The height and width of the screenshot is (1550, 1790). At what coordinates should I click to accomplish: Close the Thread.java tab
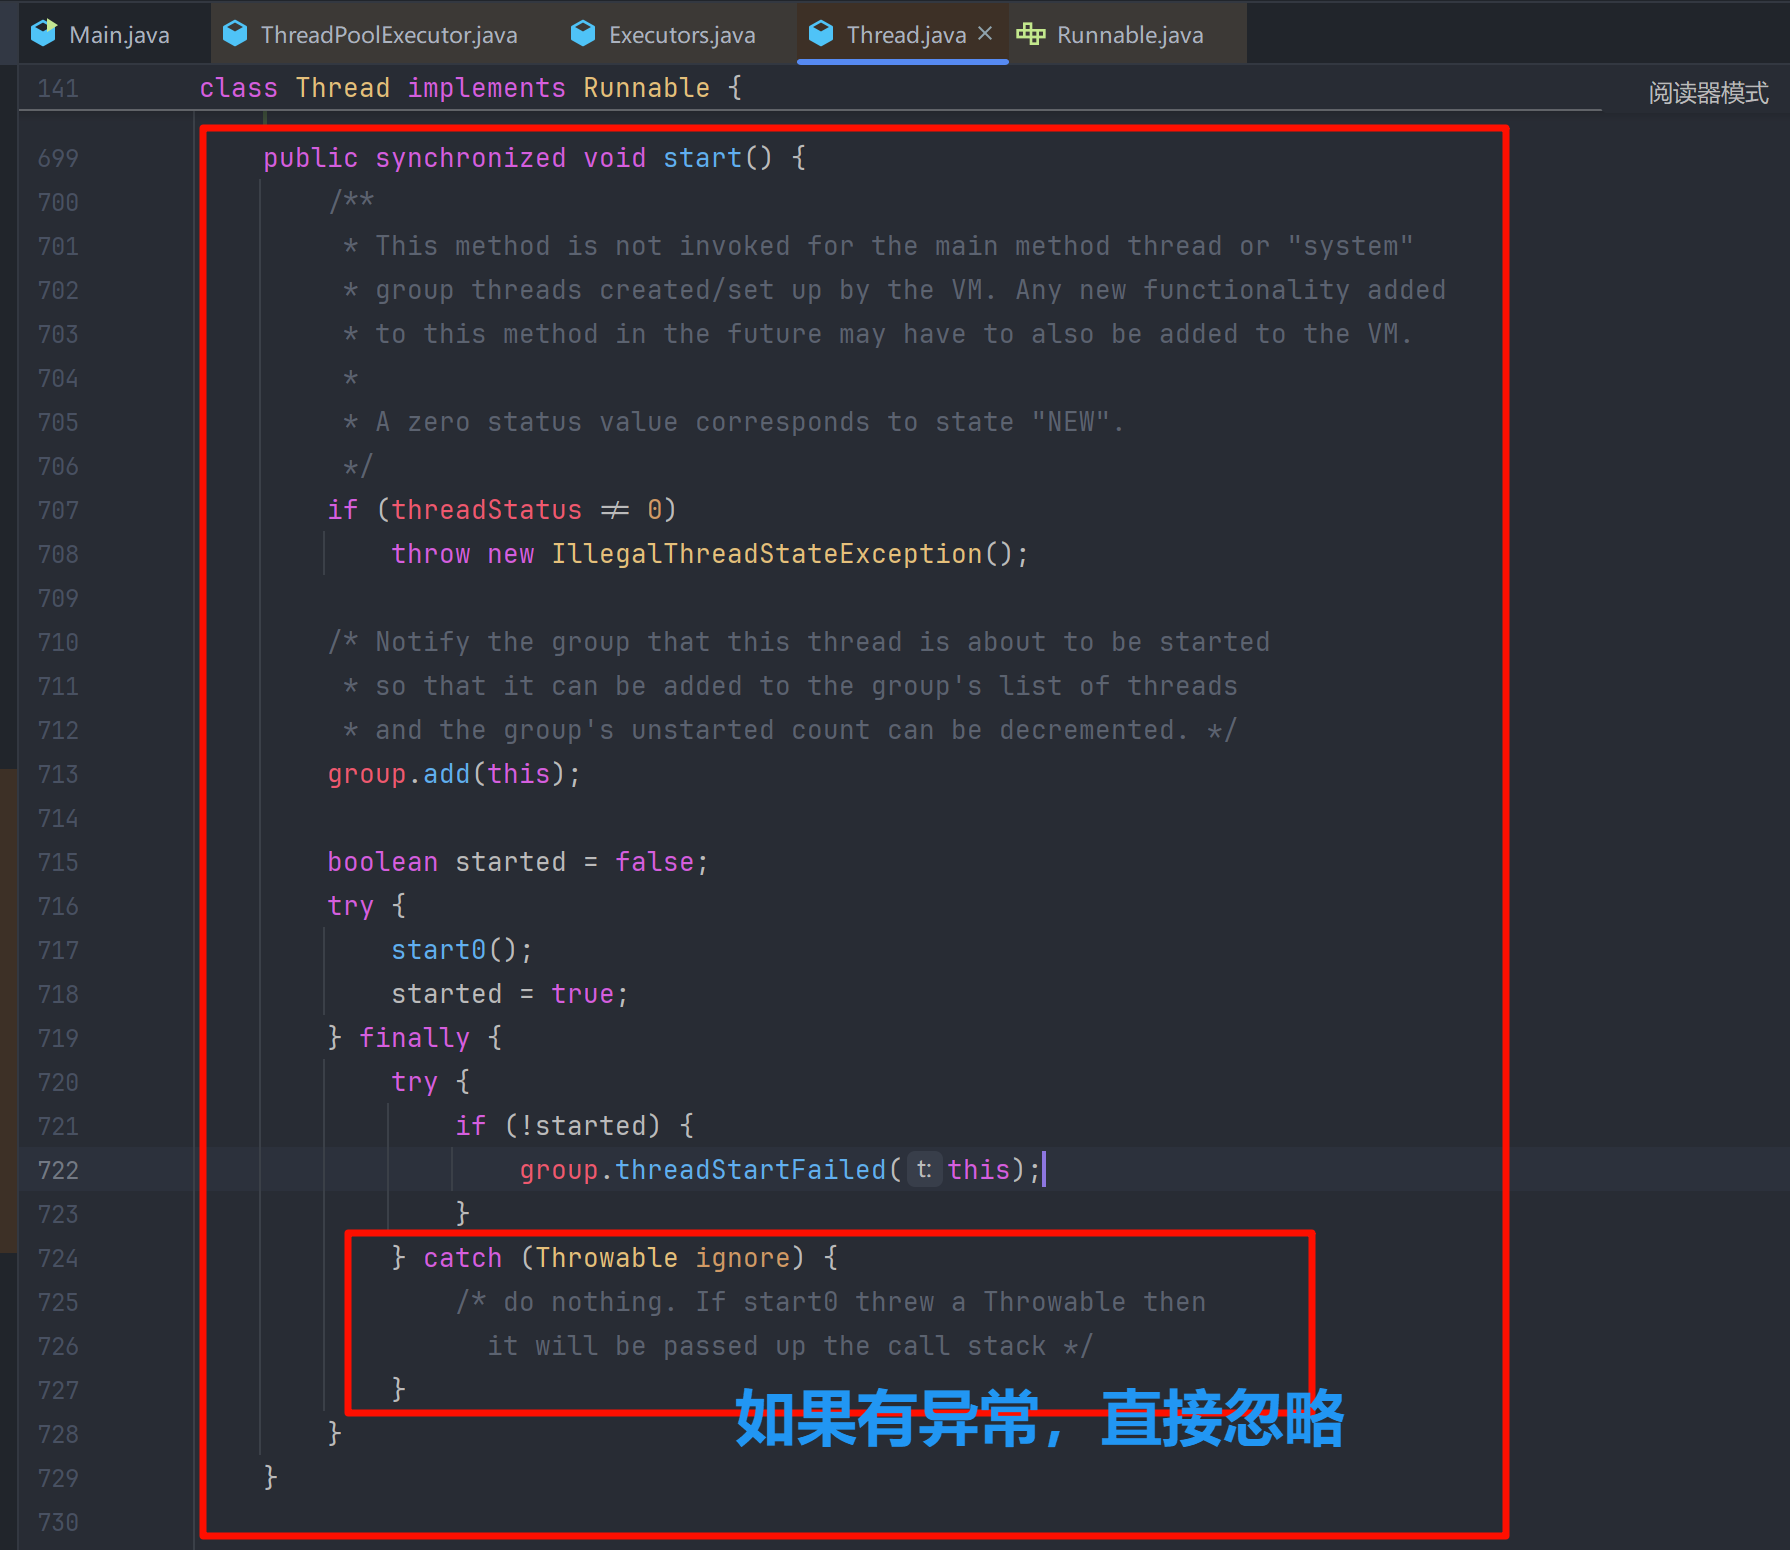click(x=985, y=33)
